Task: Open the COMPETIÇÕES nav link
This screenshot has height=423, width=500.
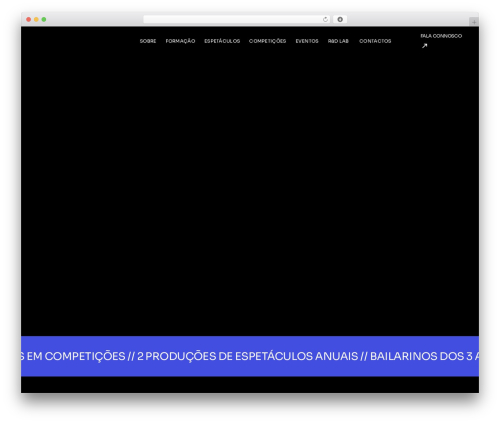Action: pyautogui.click(x=268, y=41)
